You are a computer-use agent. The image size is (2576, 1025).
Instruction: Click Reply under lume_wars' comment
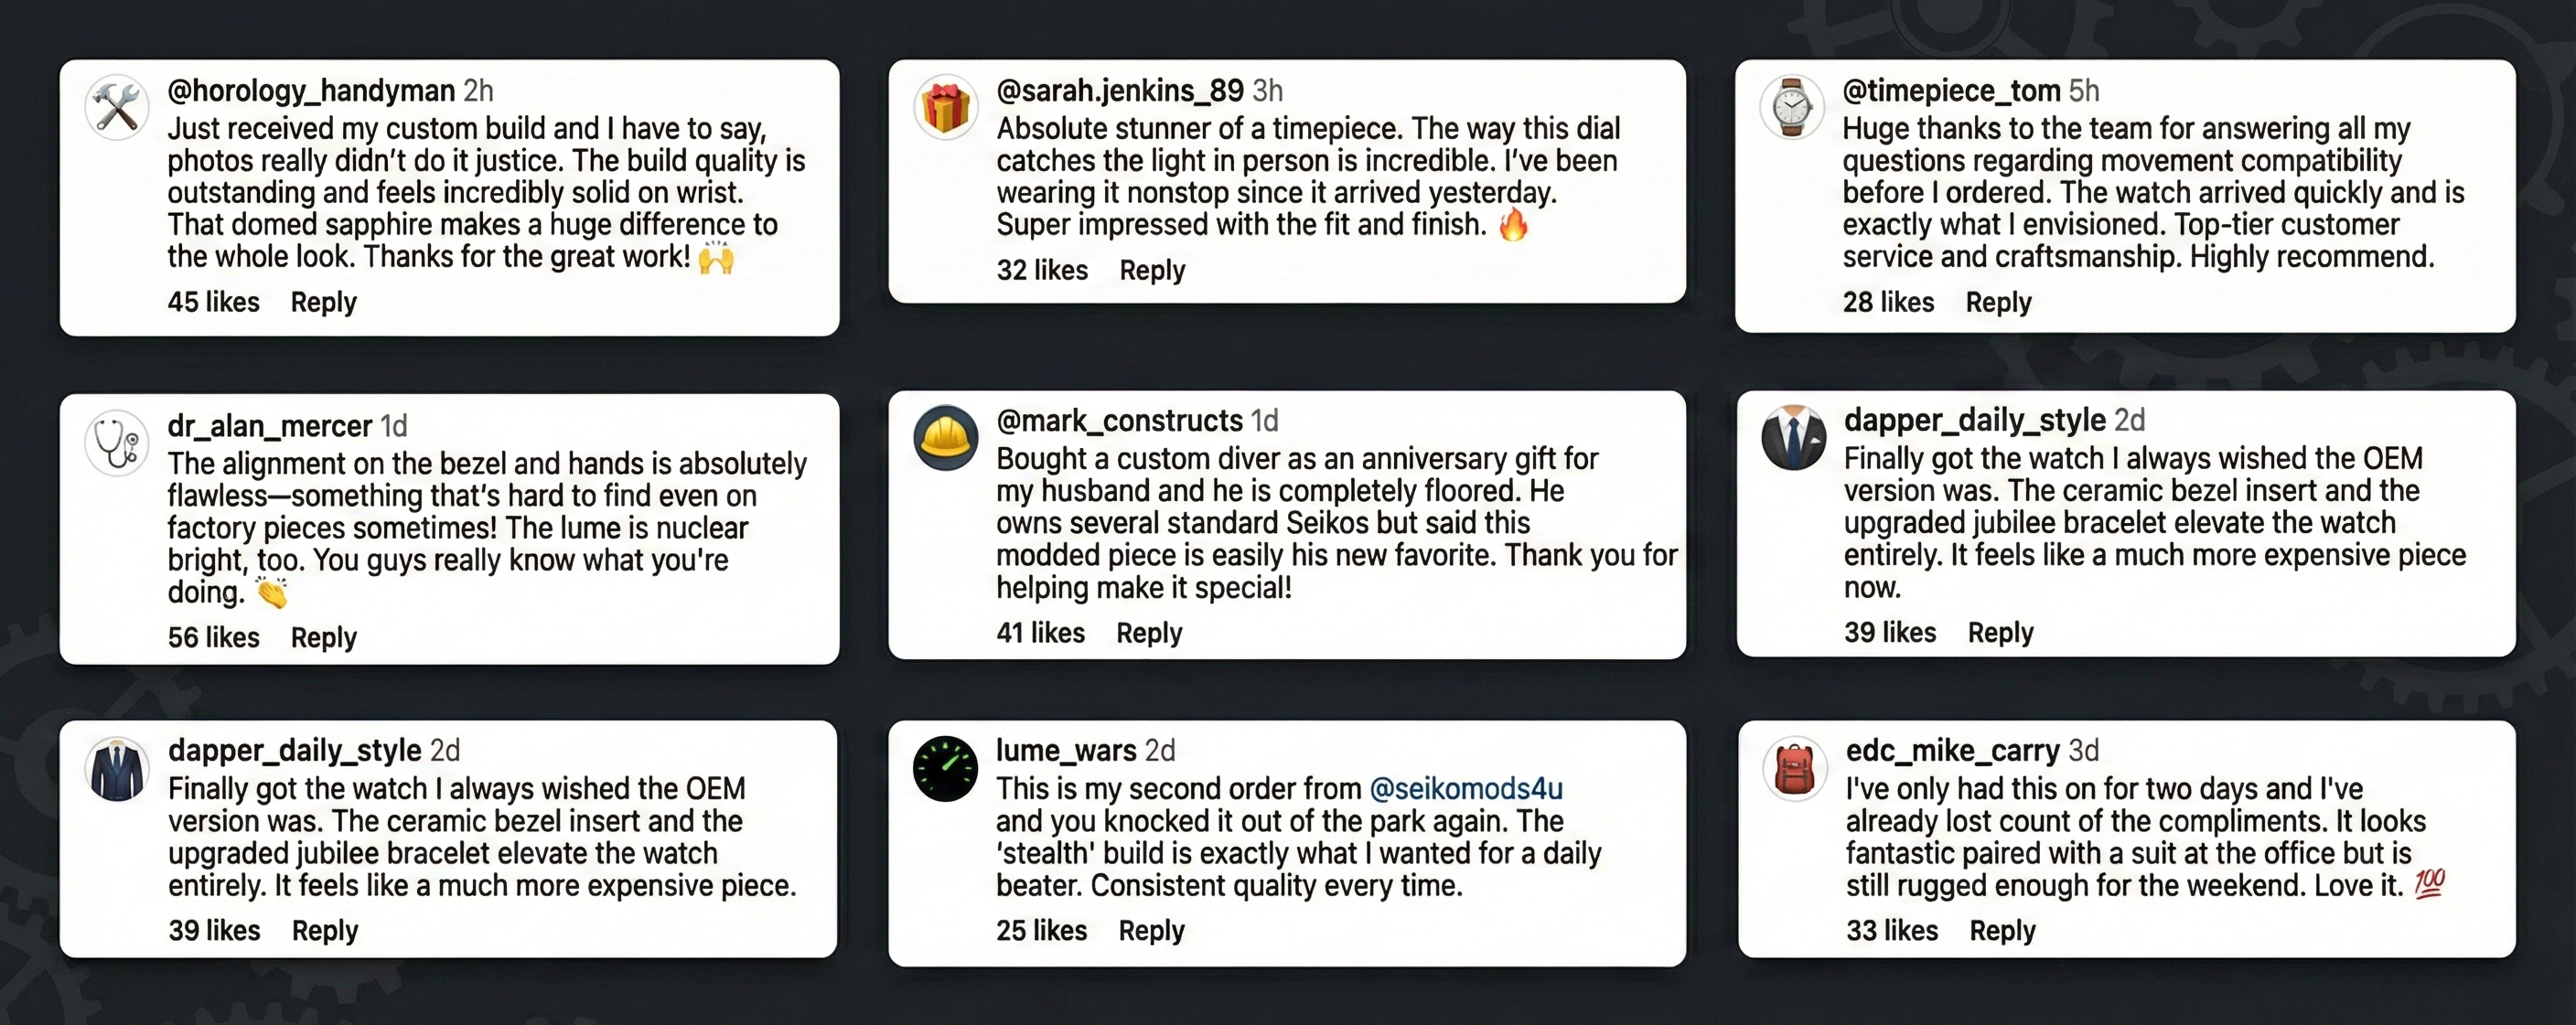[x=1151, y=930]
